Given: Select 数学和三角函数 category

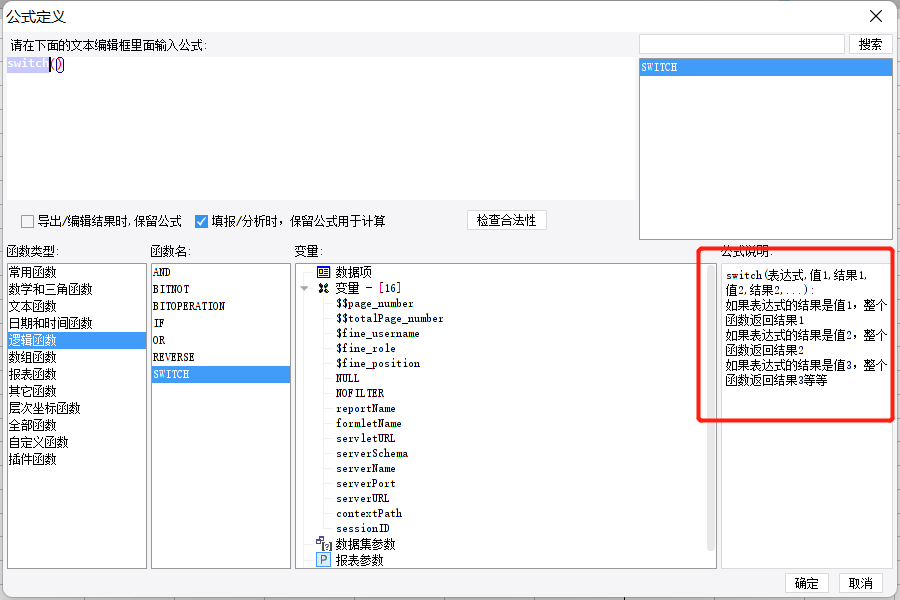Looking at the screenshot, I should point(77,289).
